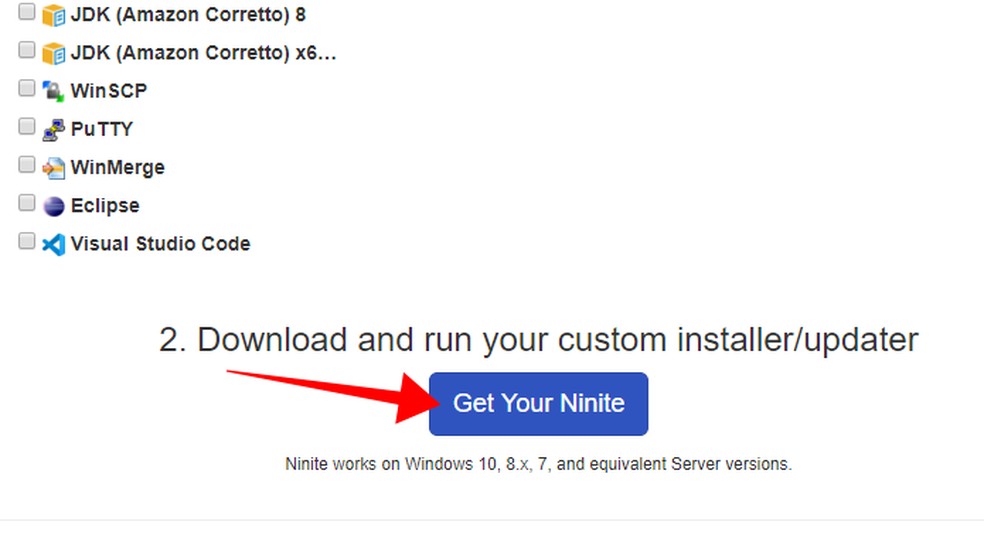Click the PuTTY computers icon
Viewport: 984px width, 552px height.
(x=53, y=130)
